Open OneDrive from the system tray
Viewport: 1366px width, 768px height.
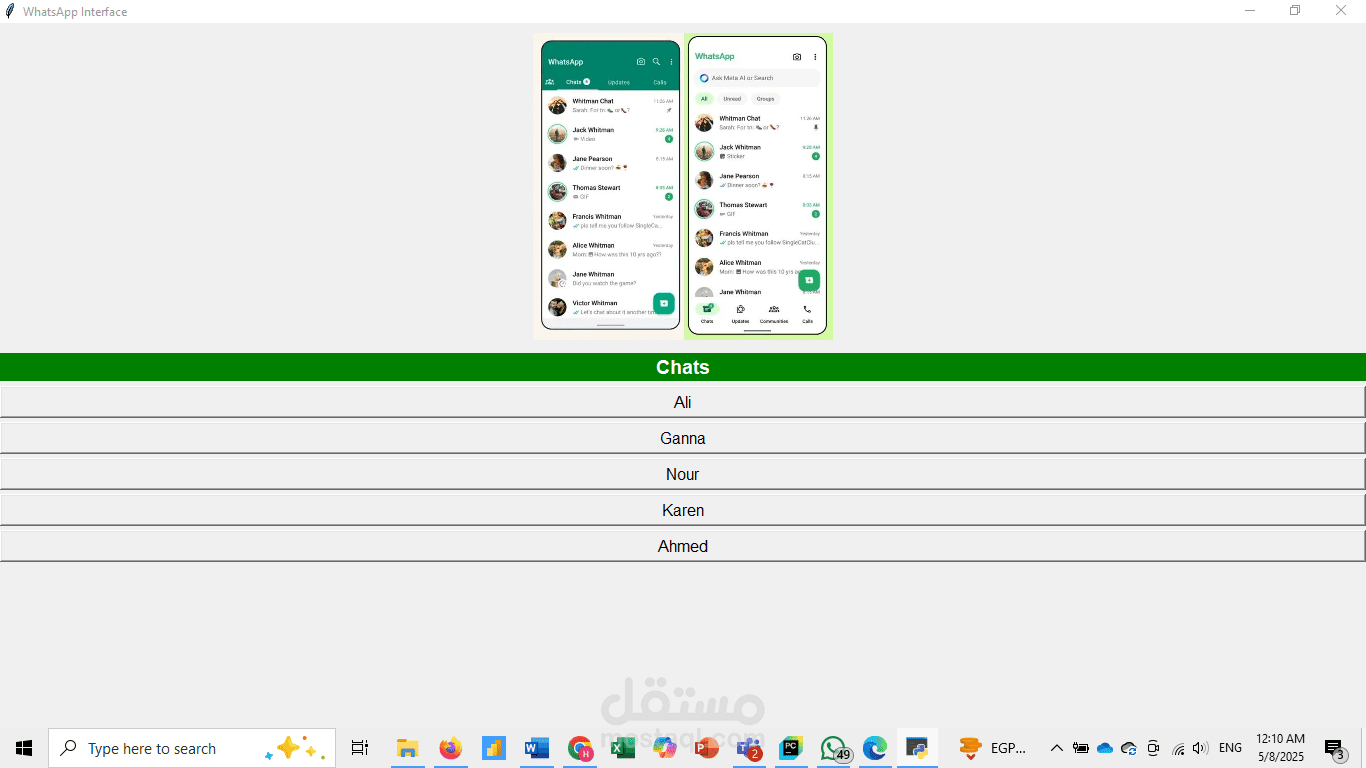point(1105,748)
